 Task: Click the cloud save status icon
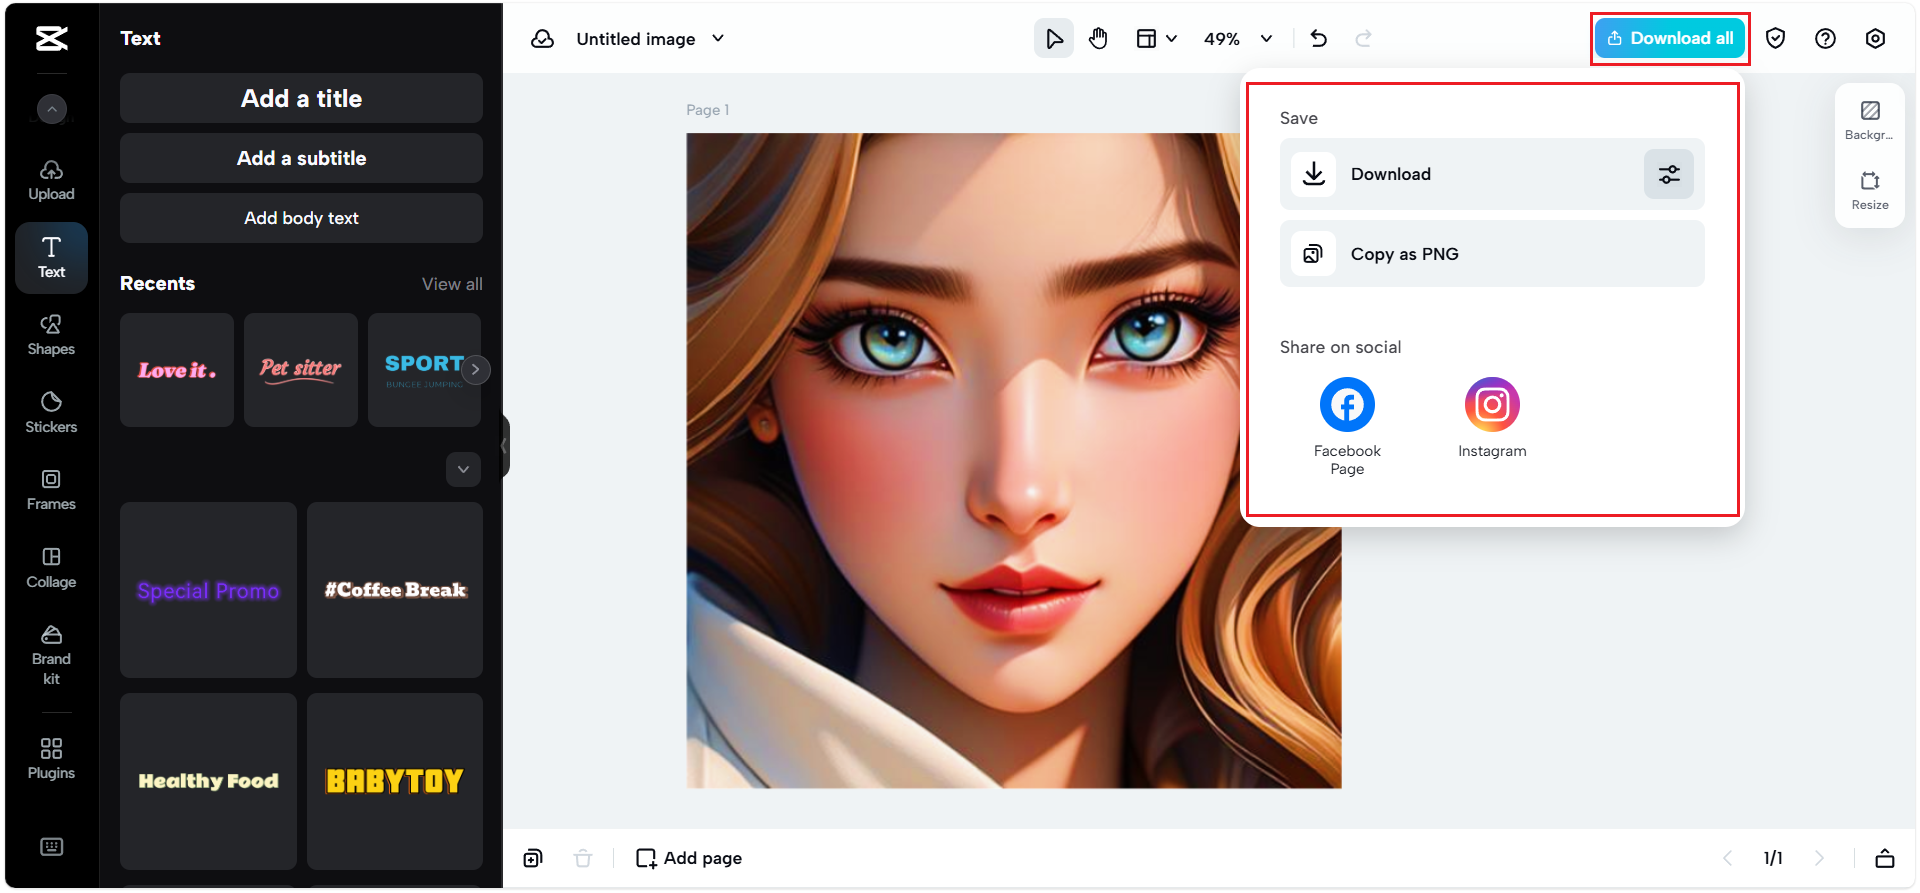point(543,39)
